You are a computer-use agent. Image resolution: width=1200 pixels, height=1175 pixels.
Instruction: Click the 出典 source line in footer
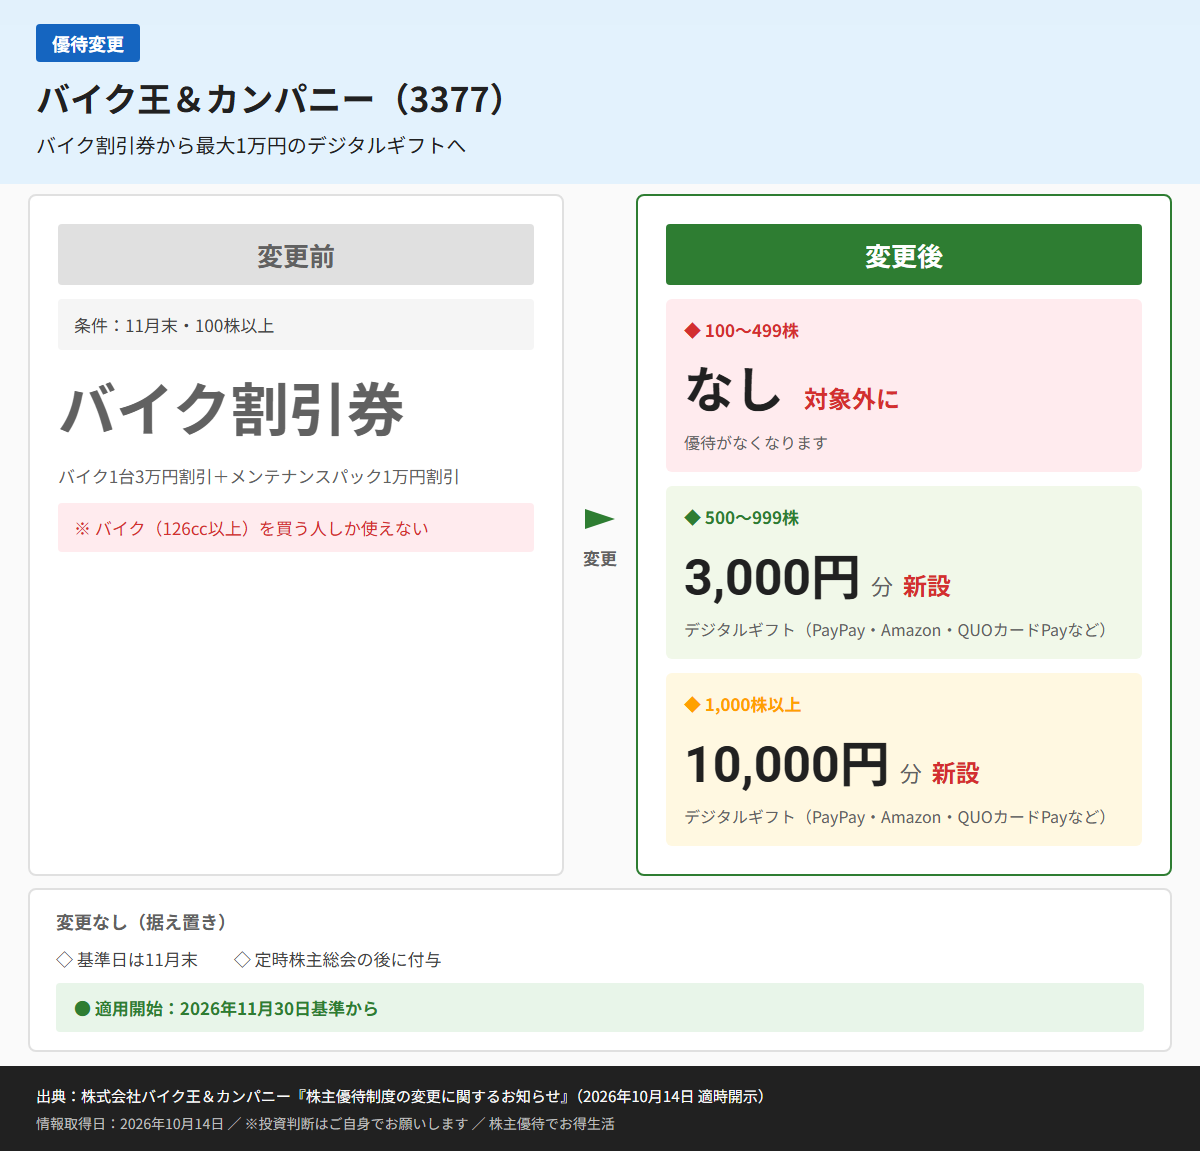402,1097
